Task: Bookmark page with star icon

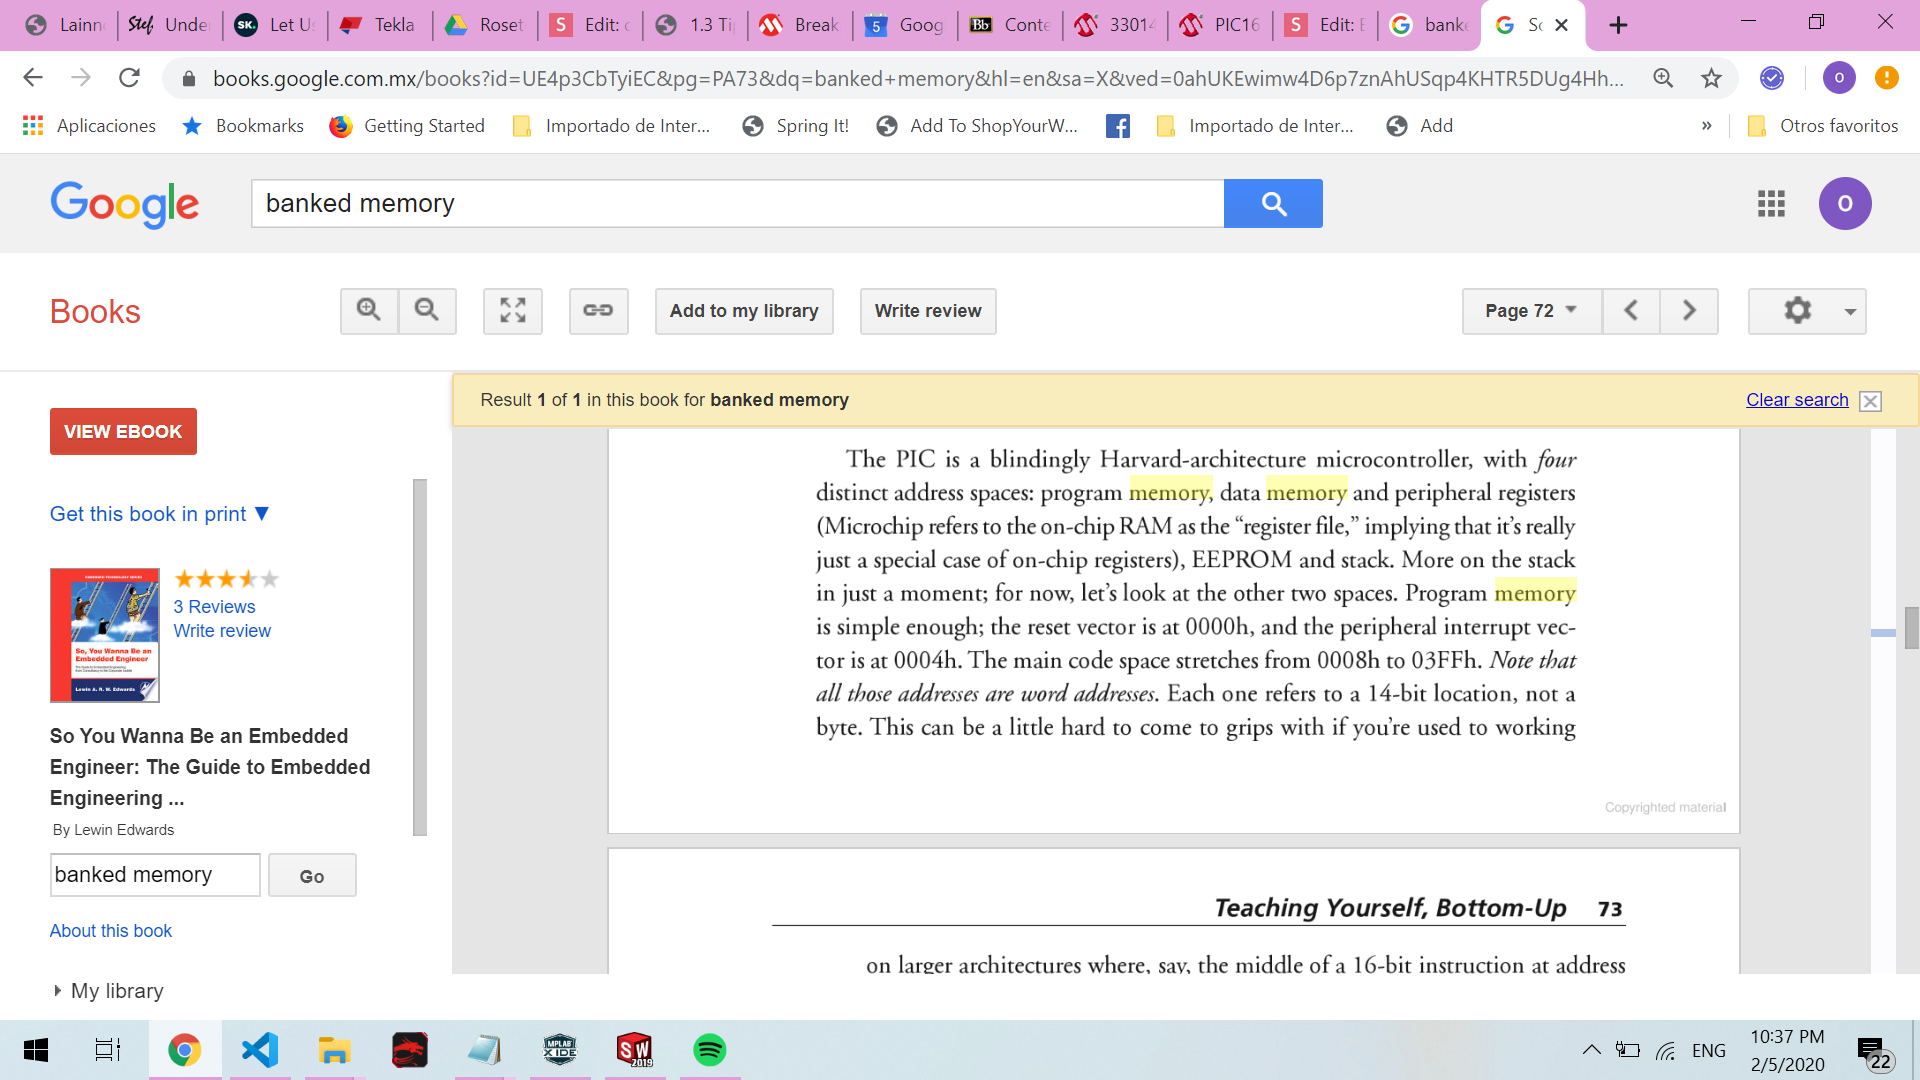Action: coord(1712,78)
